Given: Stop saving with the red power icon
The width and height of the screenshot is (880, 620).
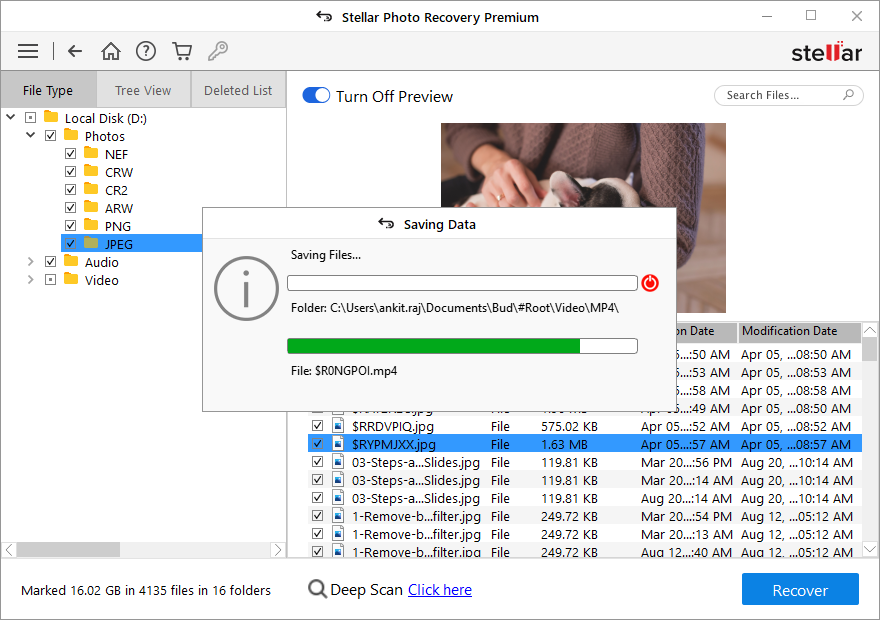Looking at the screenshot, I should 650,283.
